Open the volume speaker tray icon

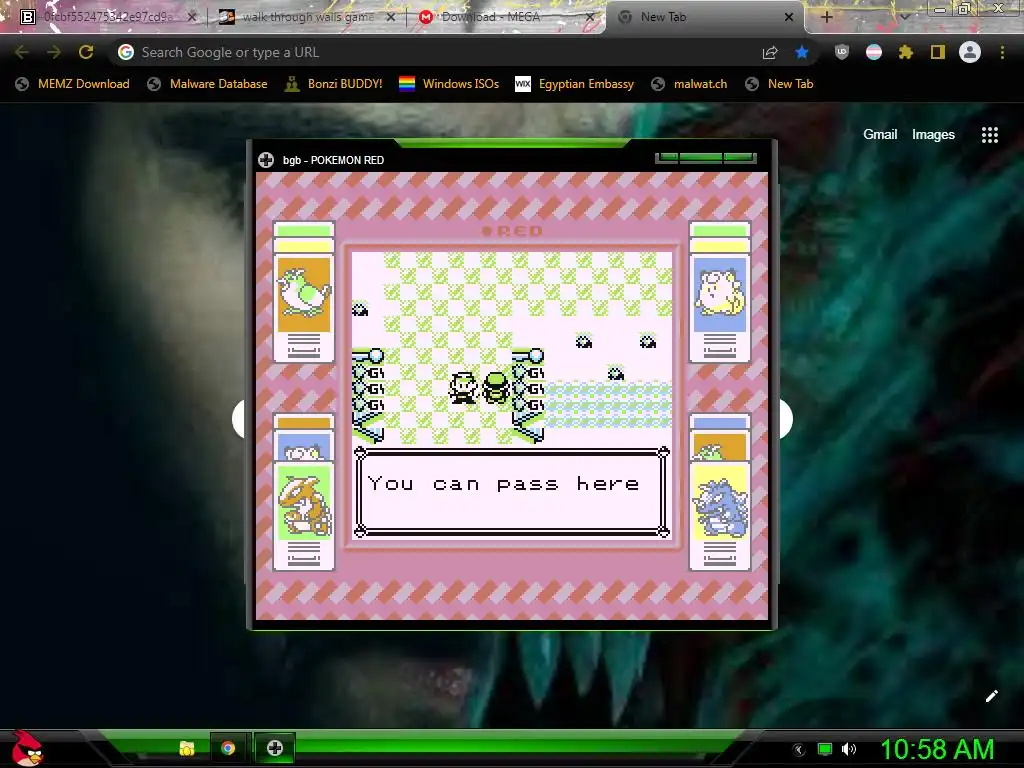pos(848,749)
